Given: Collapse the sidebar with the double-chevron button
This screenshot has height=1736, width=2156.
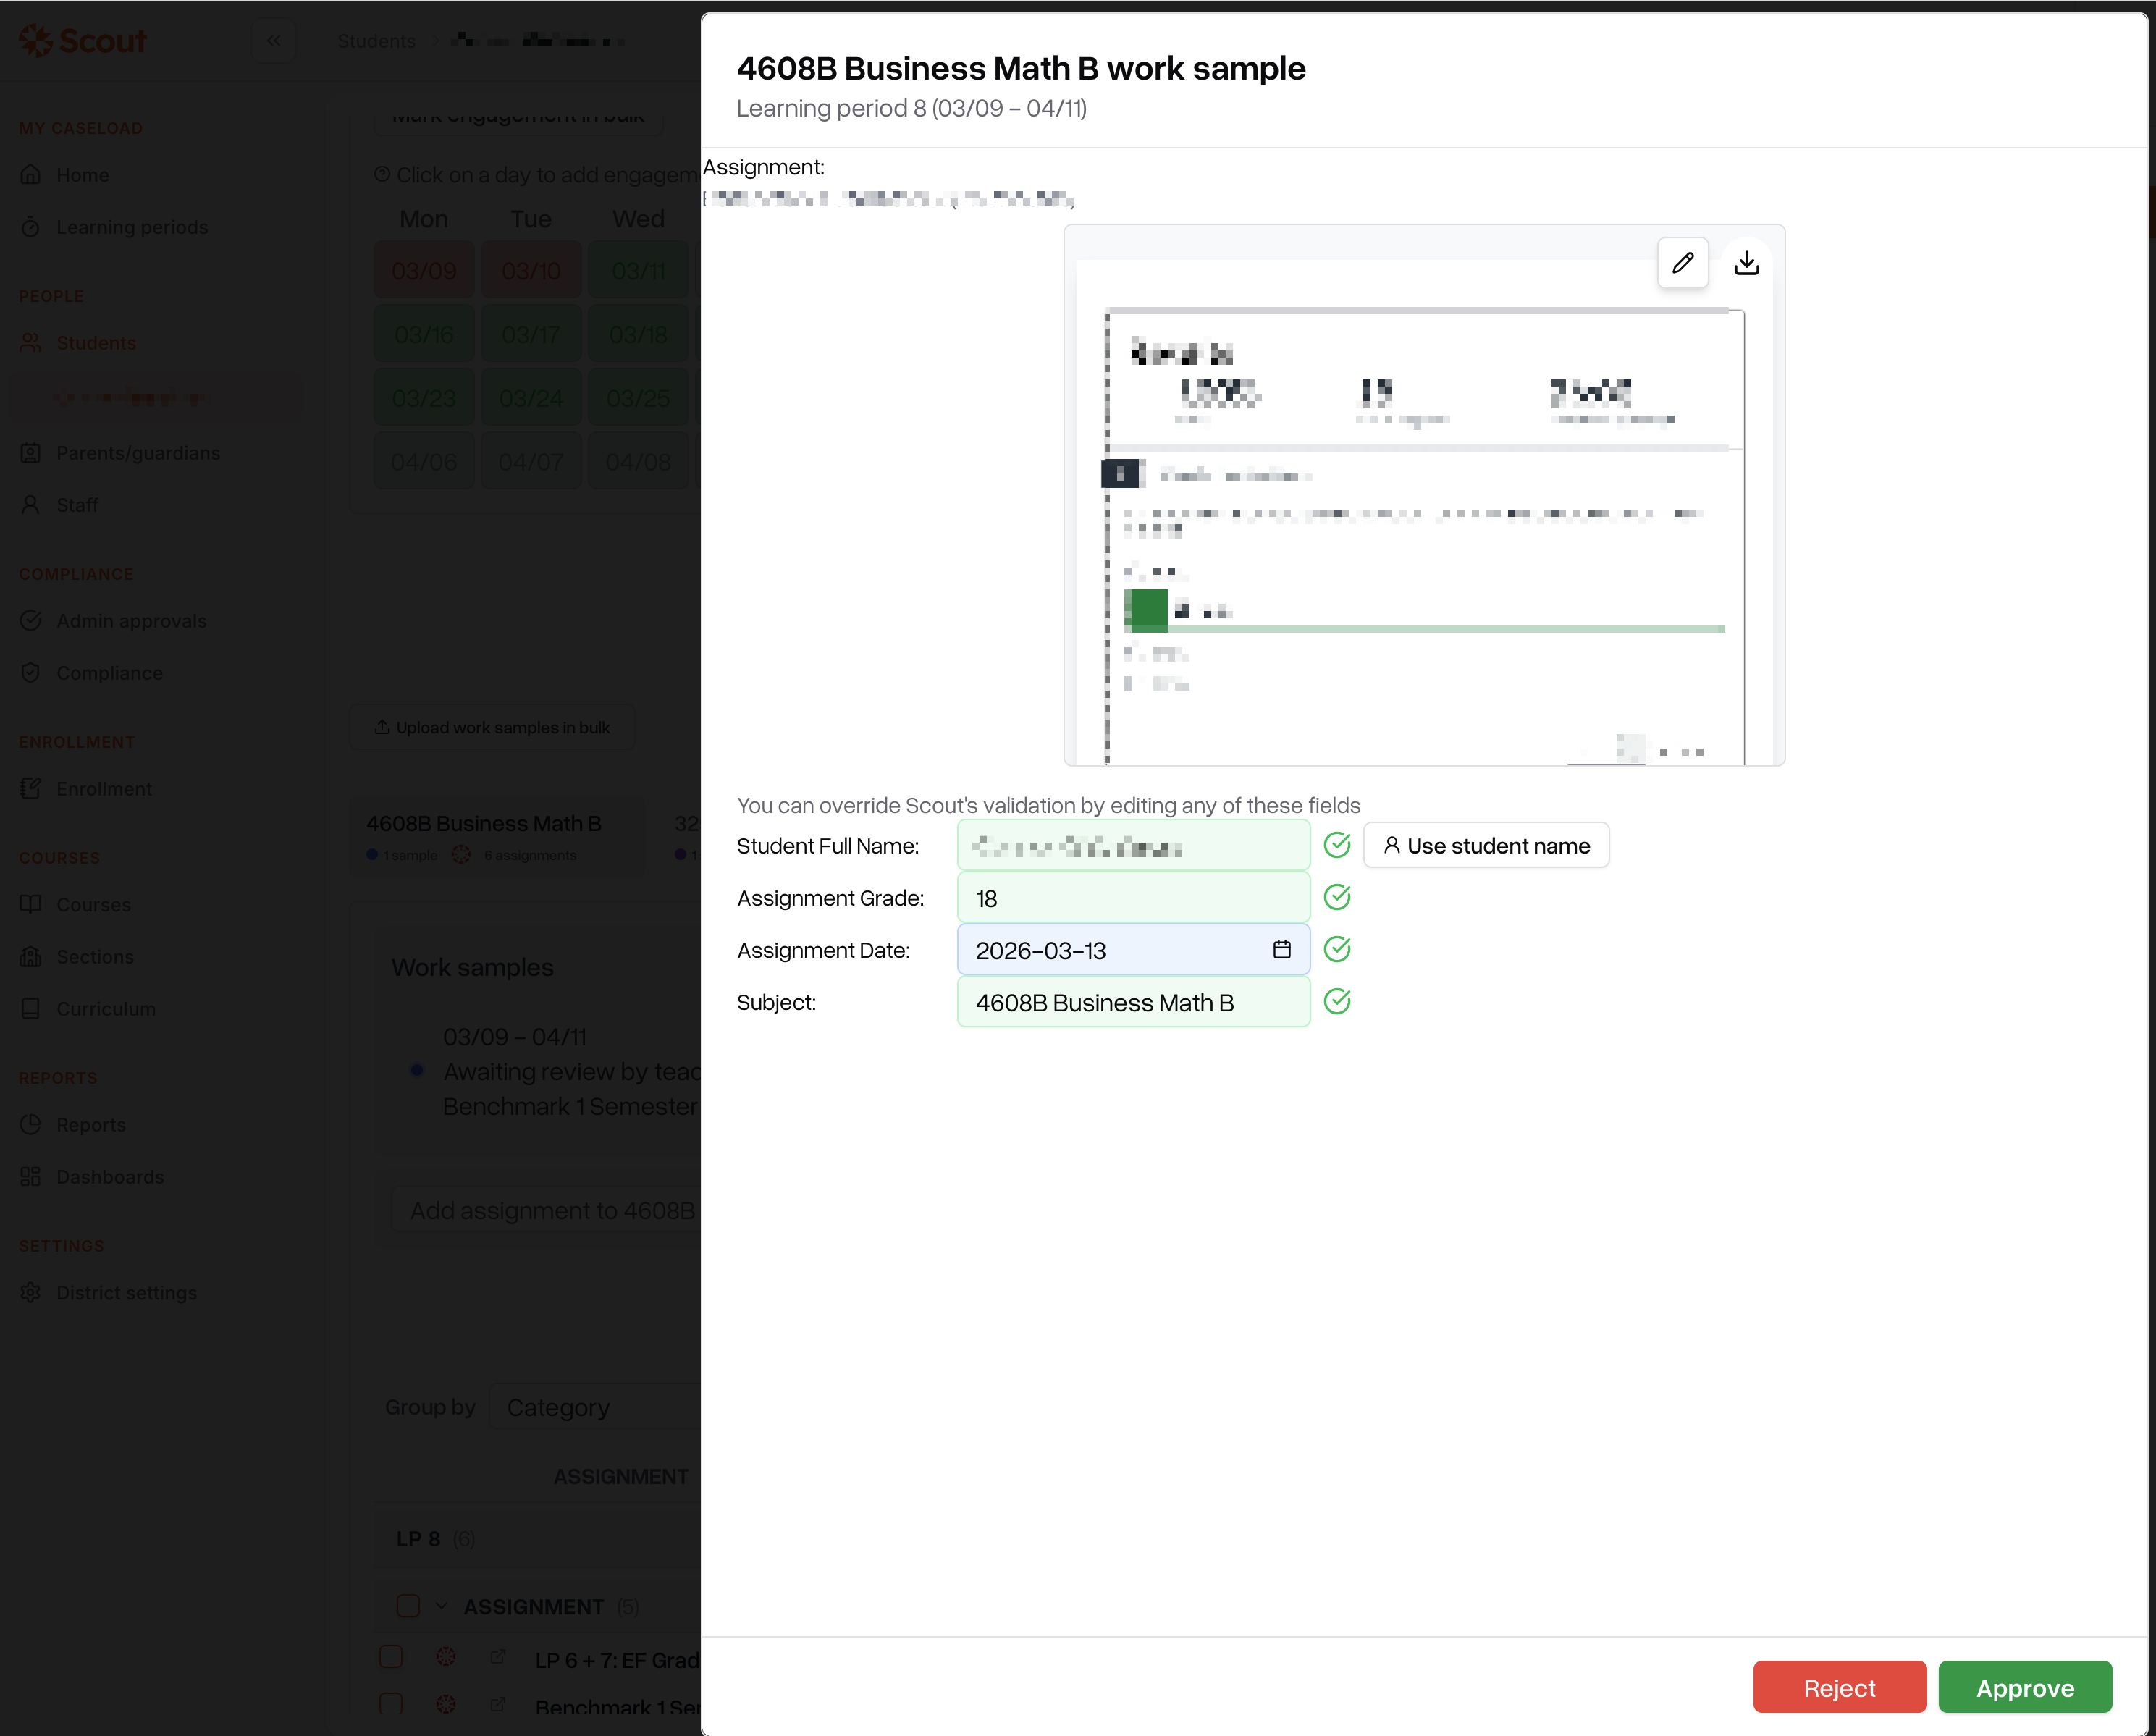Looking at the screenshot, I should point(274,41).
